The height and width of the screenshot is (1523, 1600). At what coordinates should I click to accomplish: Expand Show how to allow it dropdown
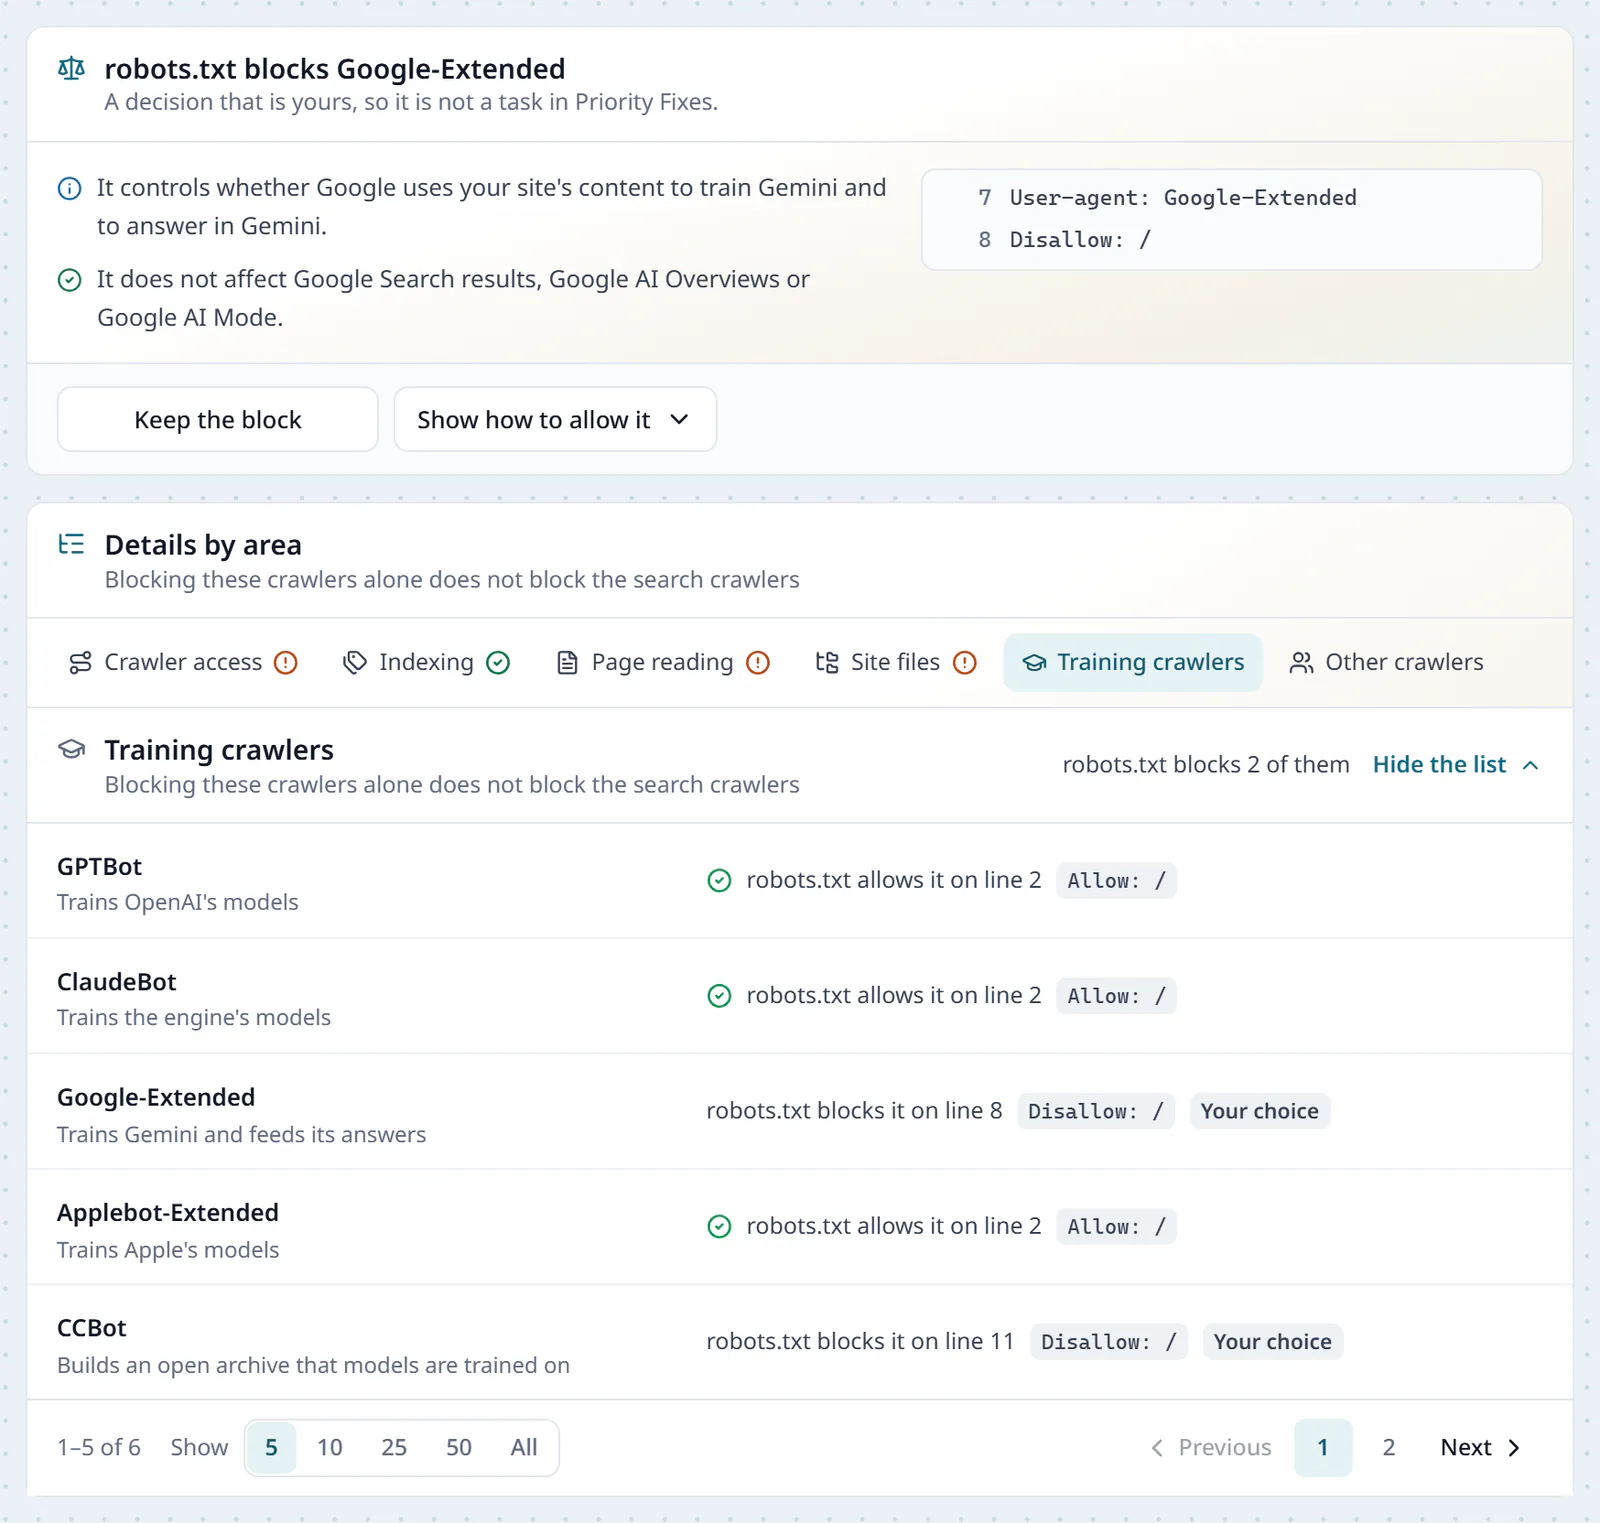(555, 420)
